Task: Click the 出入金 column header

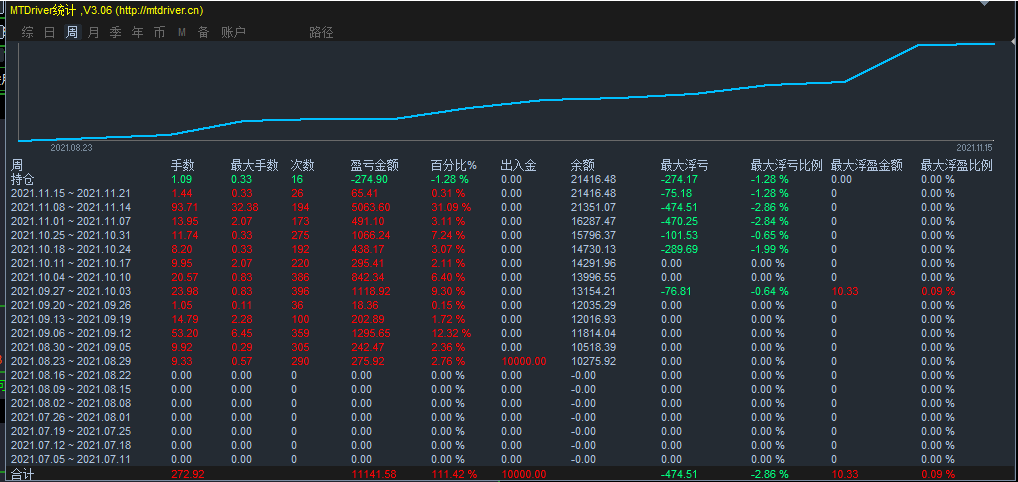Action: [519, 166]
